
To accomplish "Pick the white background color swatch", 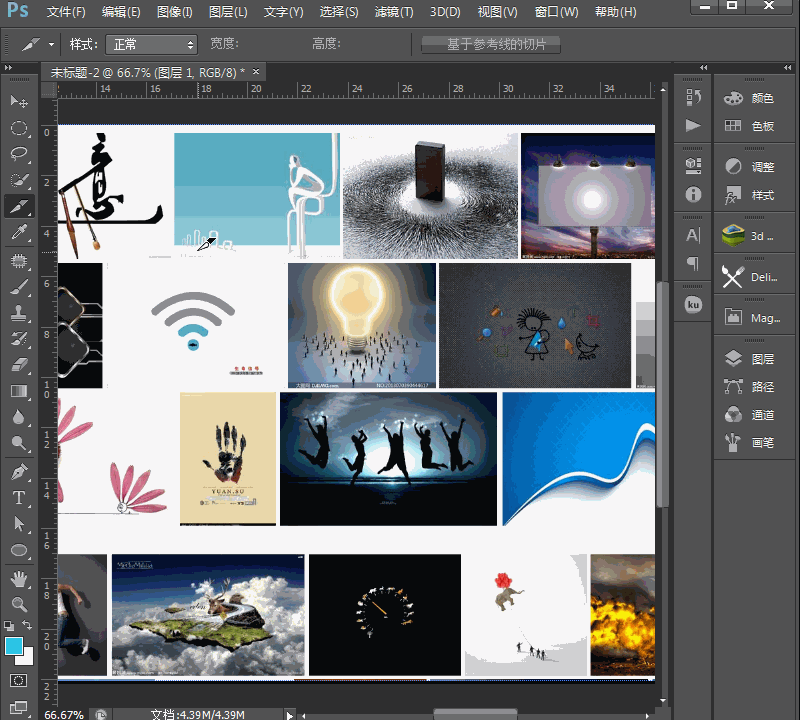I will click(x=28, y=658).
